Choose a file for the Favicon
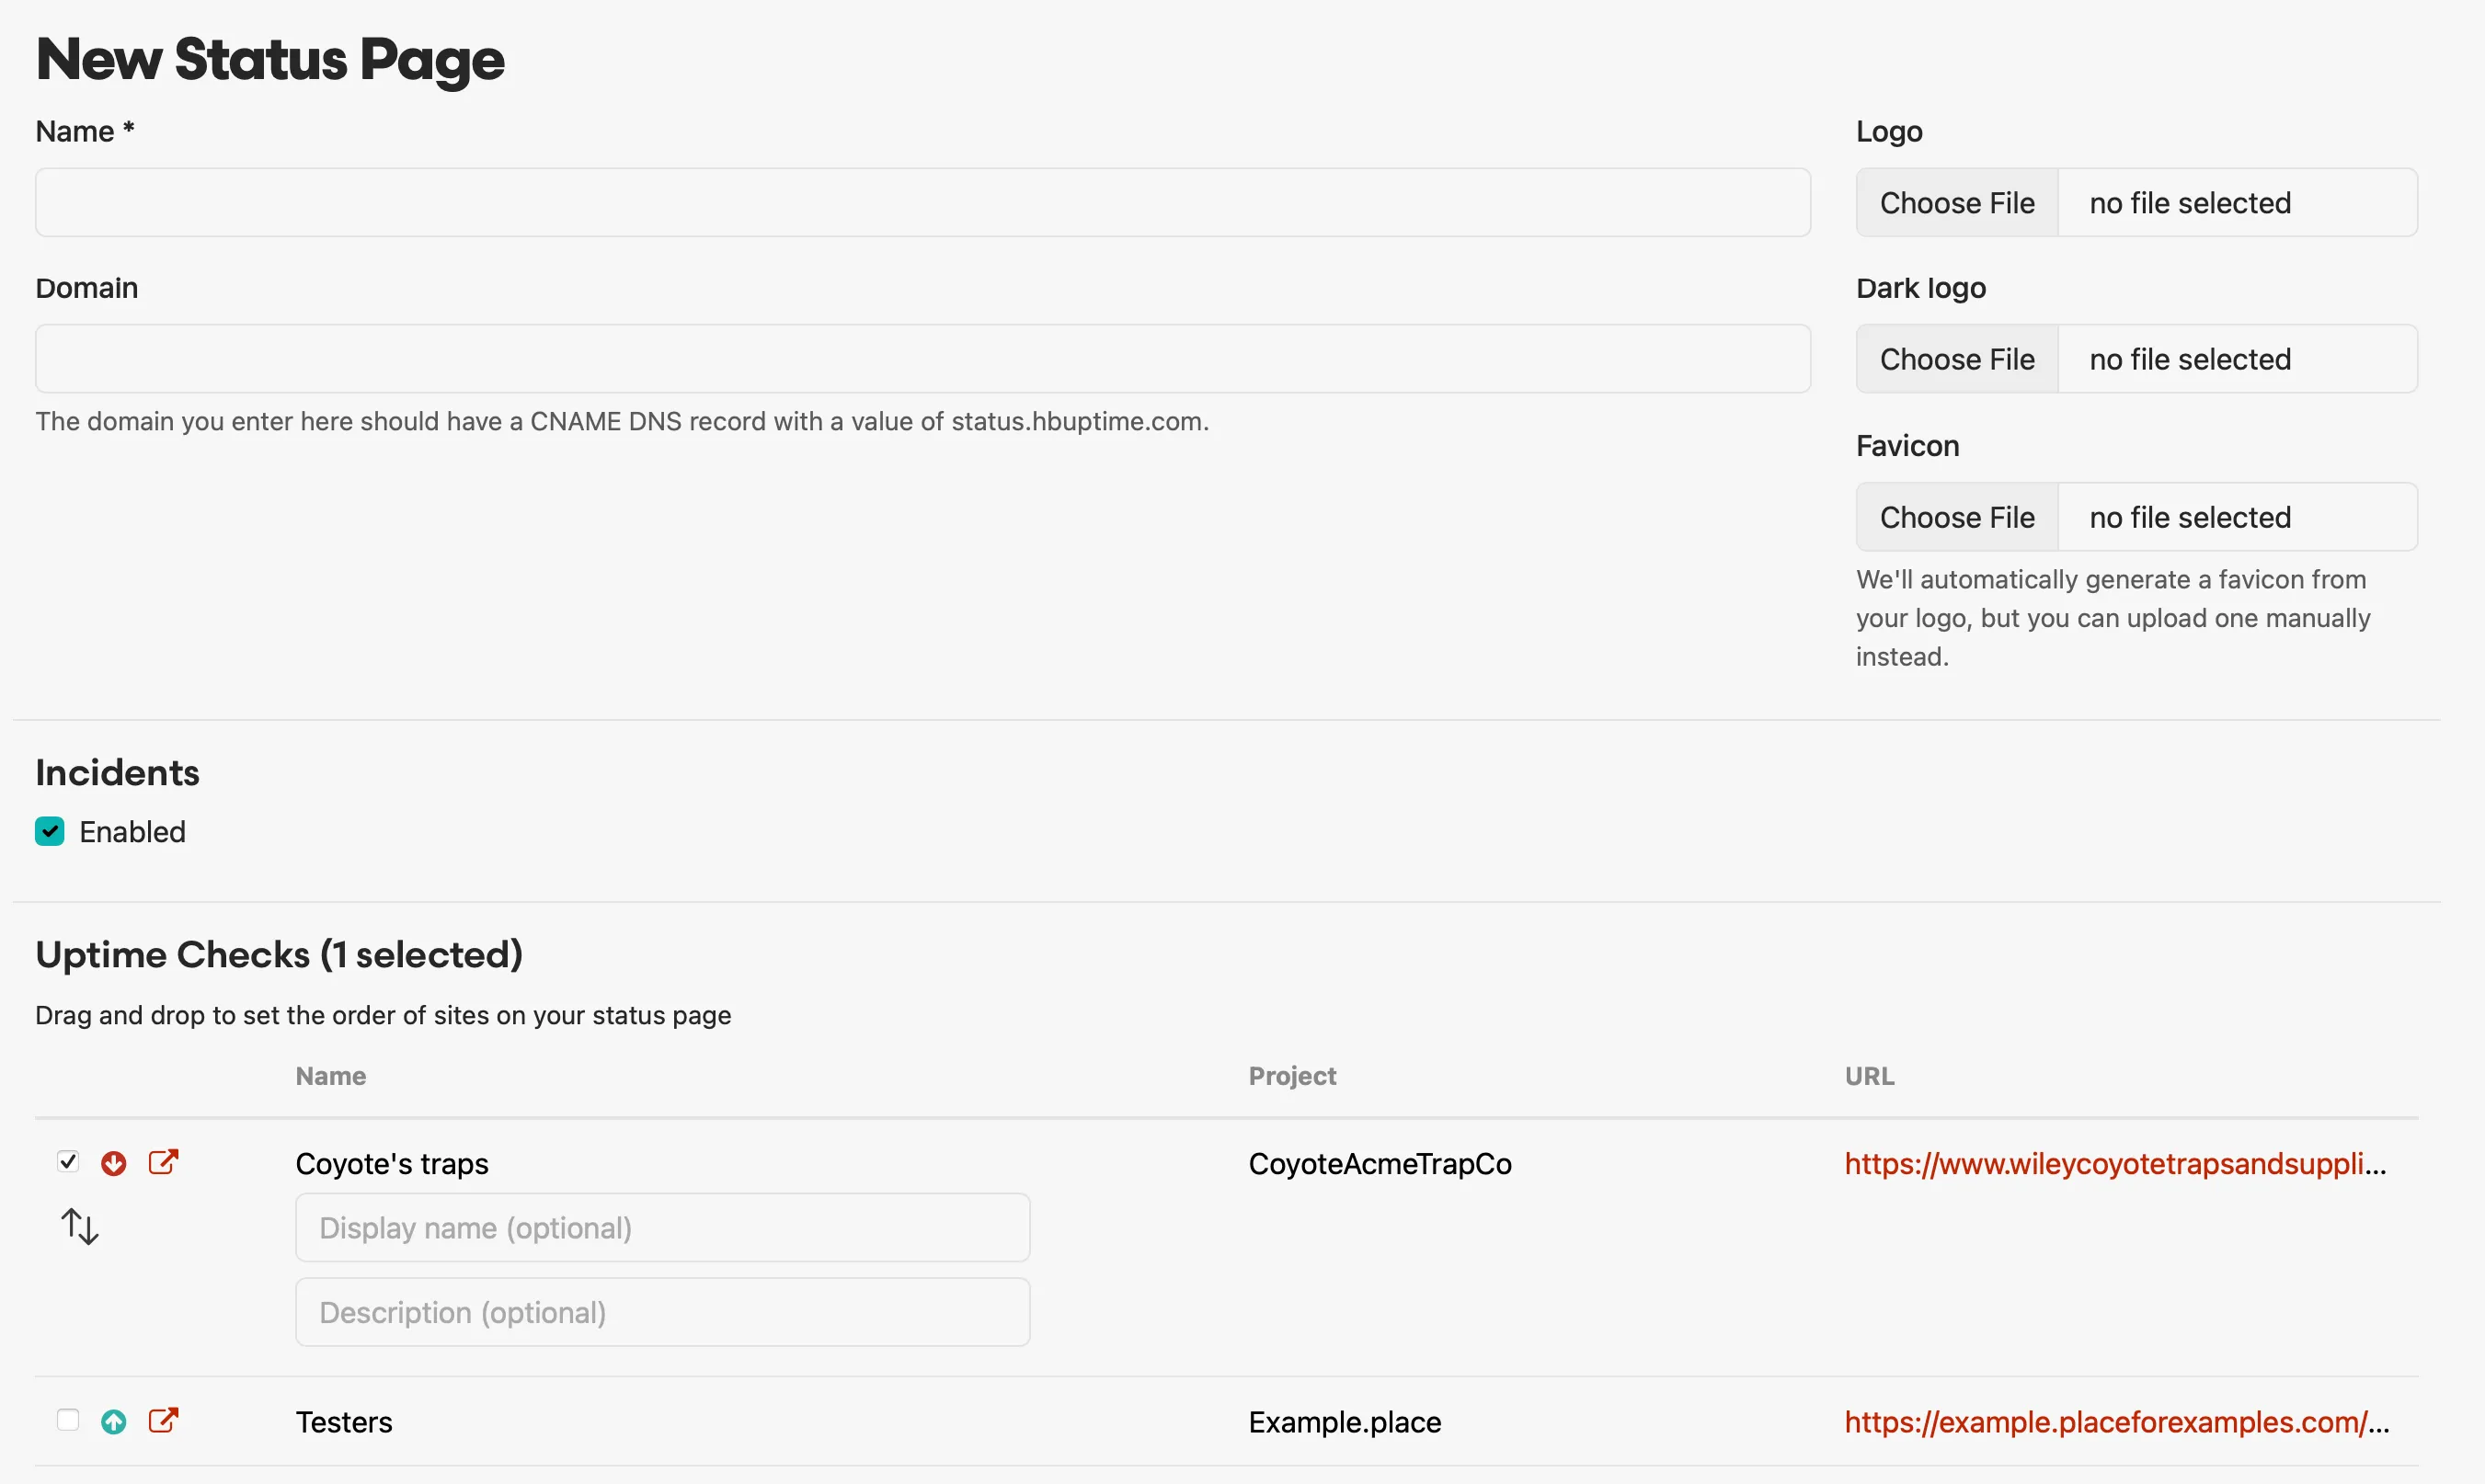The height and width of the screenshot is (1484, 2485). pyautogui.click(x=1956, y=516)
